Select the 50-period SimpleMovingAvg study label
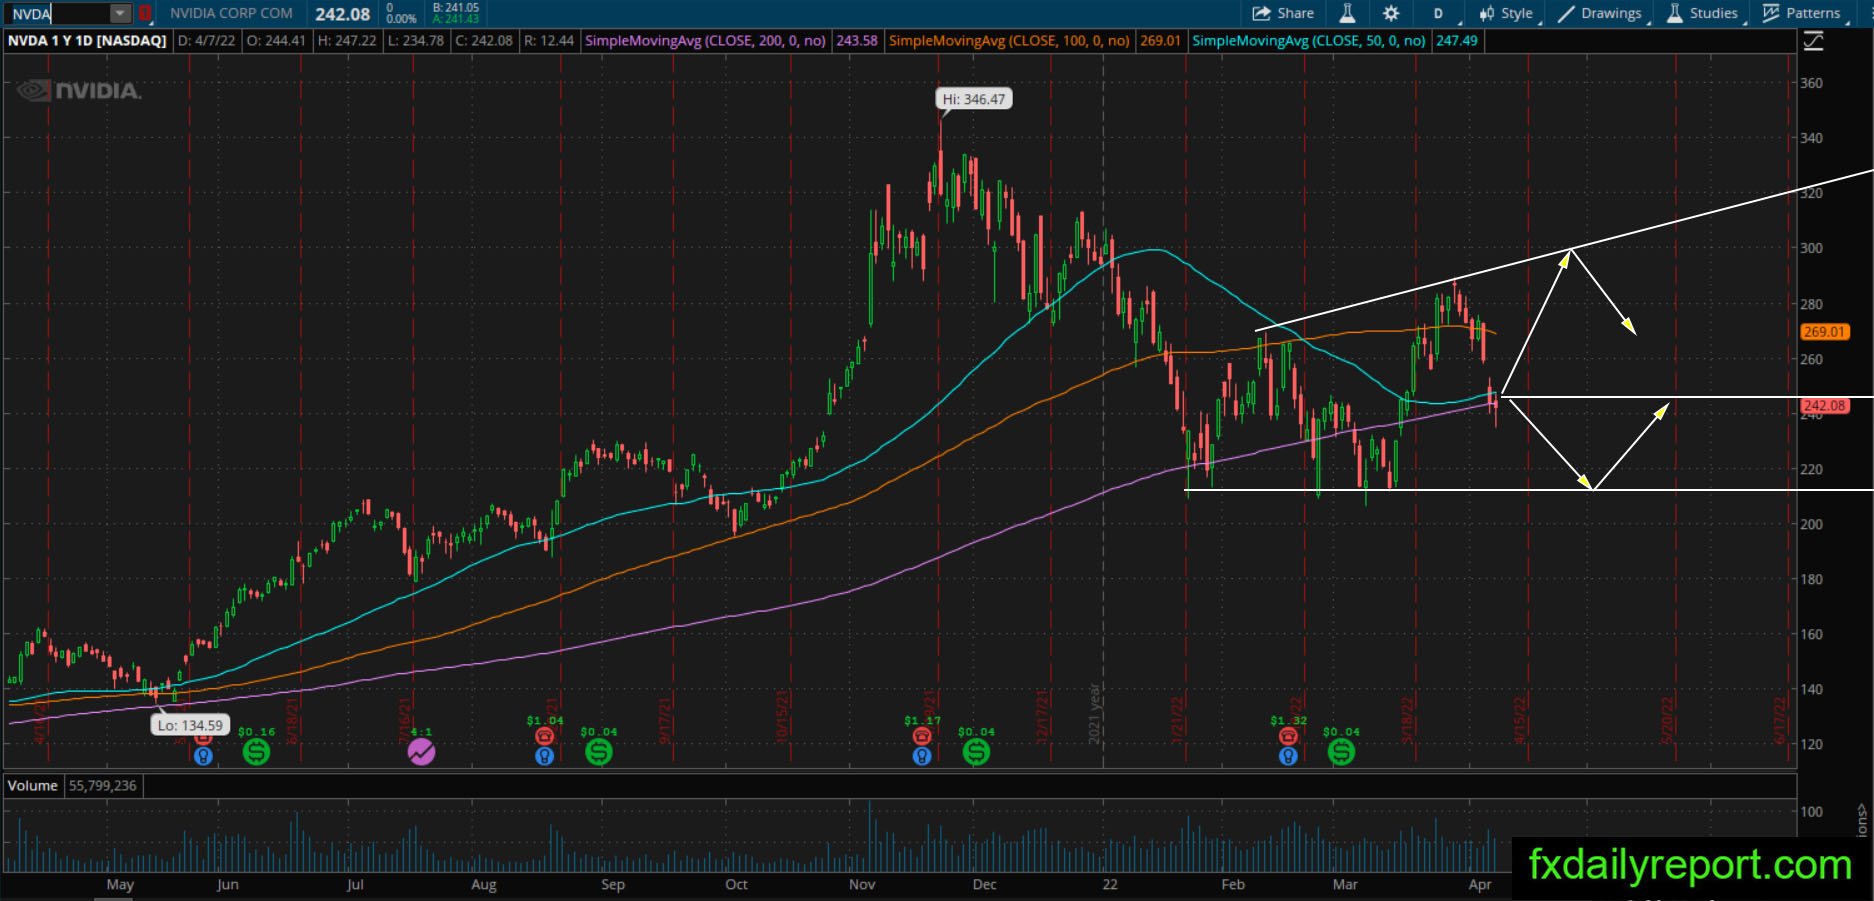This screenshot has height=901, width=1874. click(x=1309, y=41)
